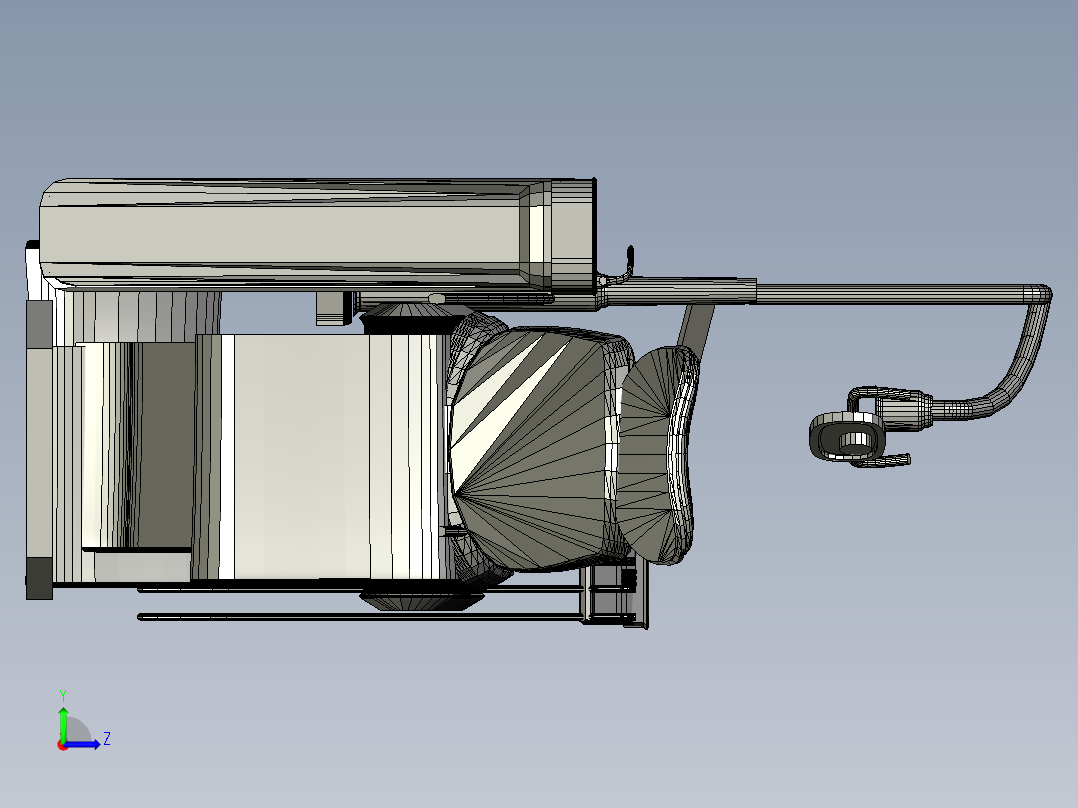Select the lamp head at arm's end
Screen dimensions: 1078x808
pyautogui.click(x=847, y=435)
